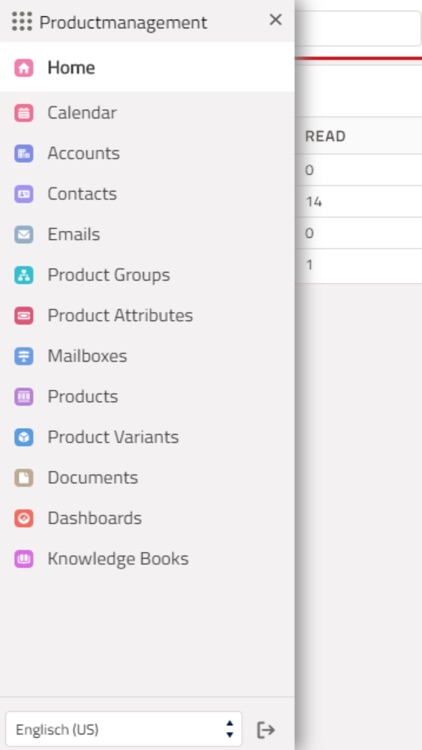Image resolution: width=422 pixels, height=750 pixels.
Task: Click the teal Product Groups hierarchy icon
Action: tap(24, 275)
